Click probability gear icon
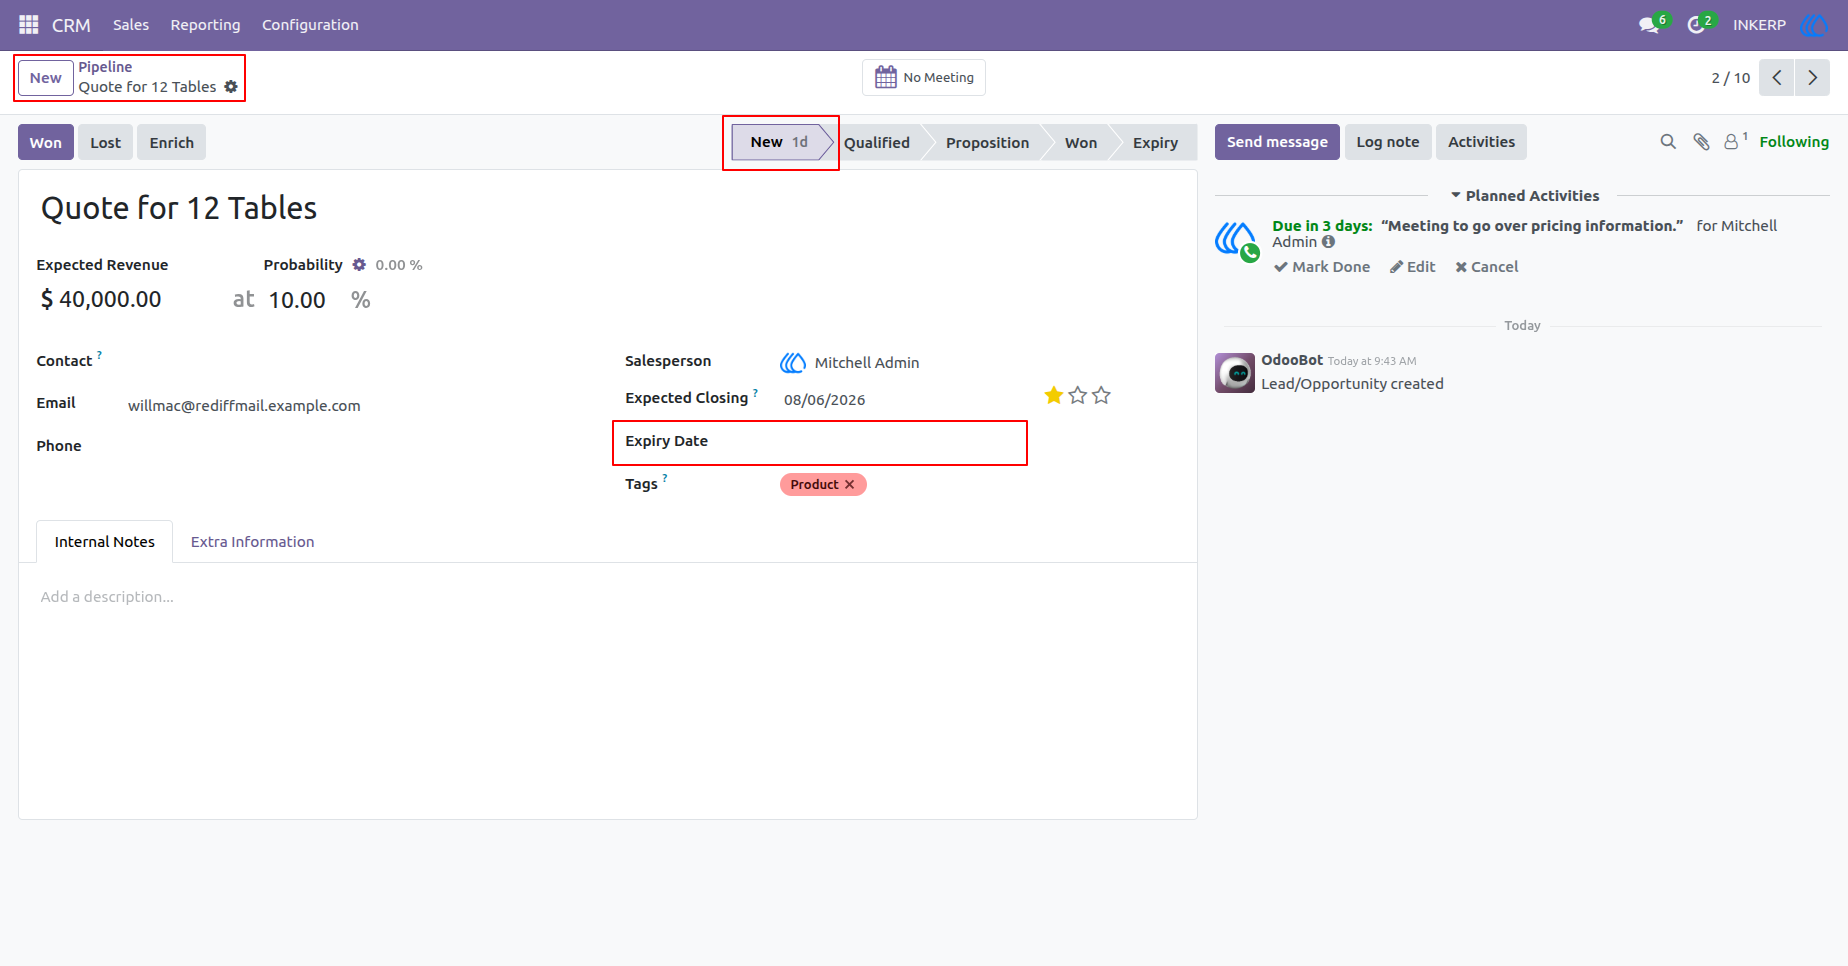1848x966 pixels. (359, 265)
